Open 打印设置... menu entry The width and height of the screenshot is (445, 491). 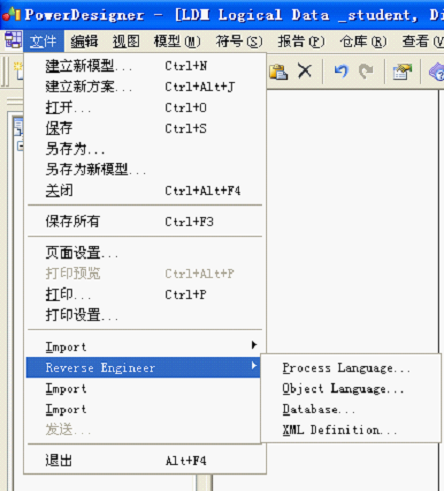pos(145,315)
